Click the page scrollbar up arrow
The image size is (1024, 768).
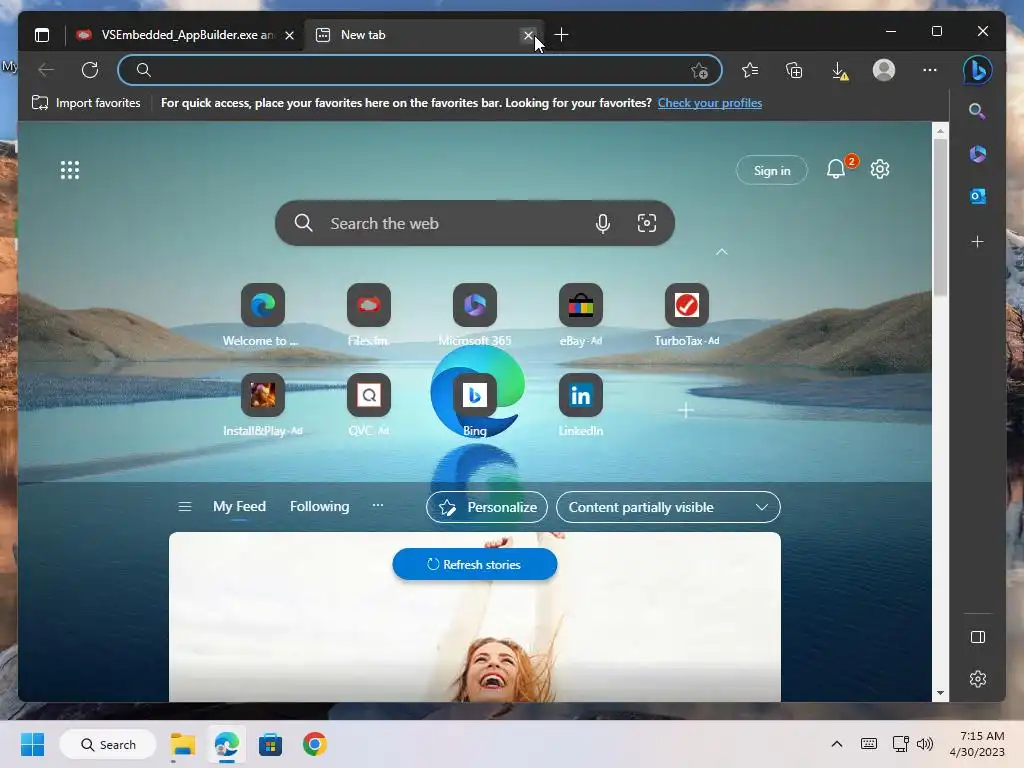pos(940,131)
